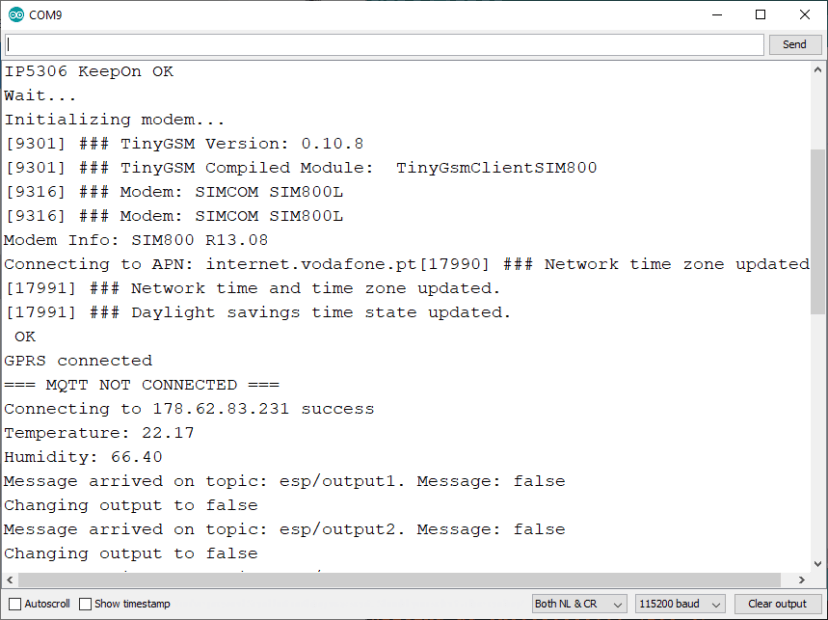This screenshot has width=828, height=620.
Task: Open the '115200 baud' rate selector
Action: coord(679,603)
